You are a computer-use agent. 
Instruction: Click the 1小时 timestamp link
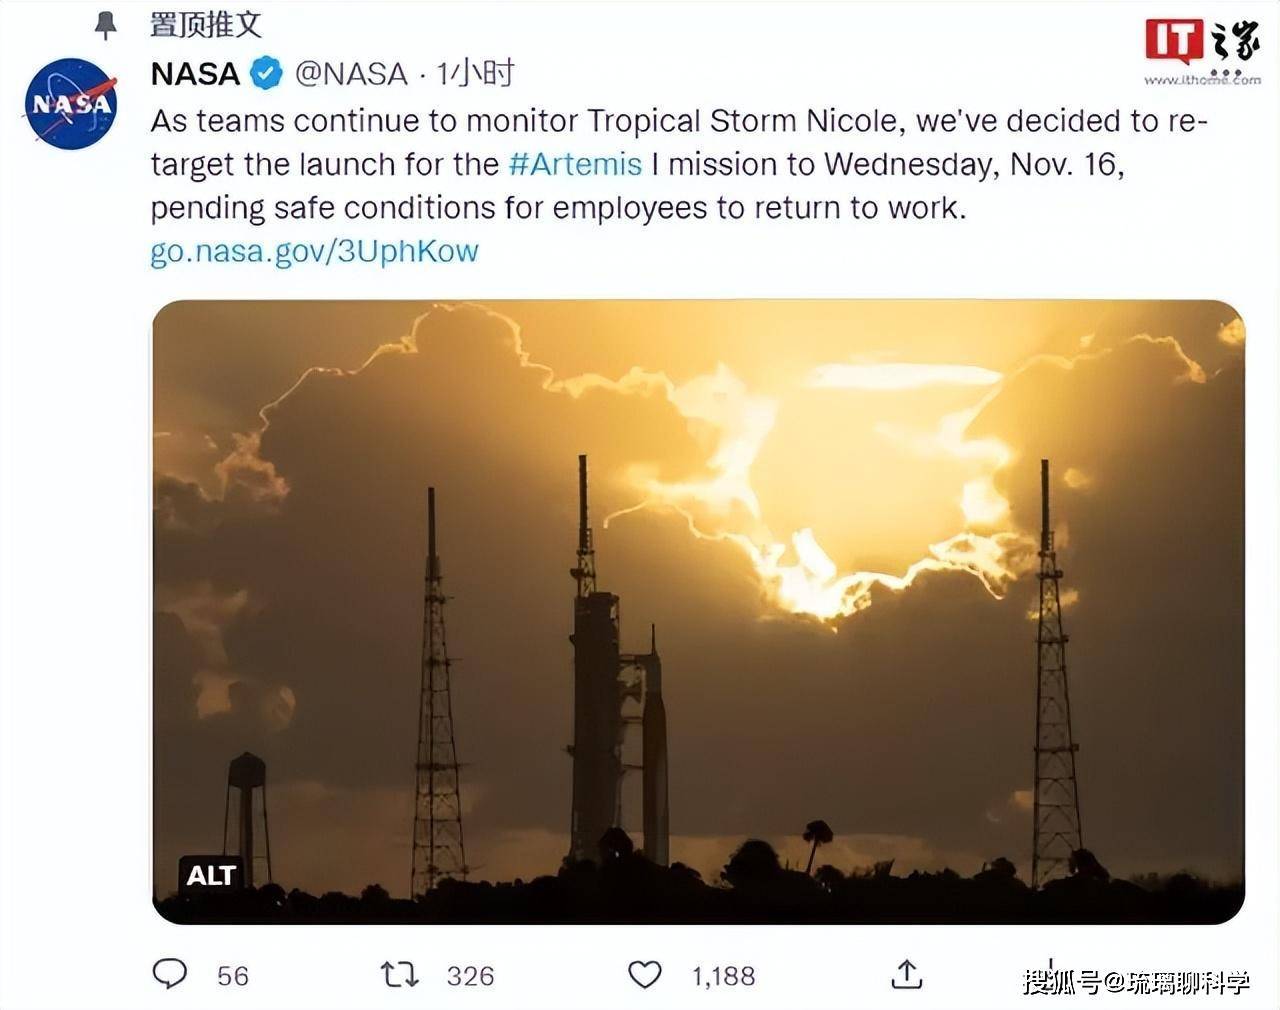(472, 73)
